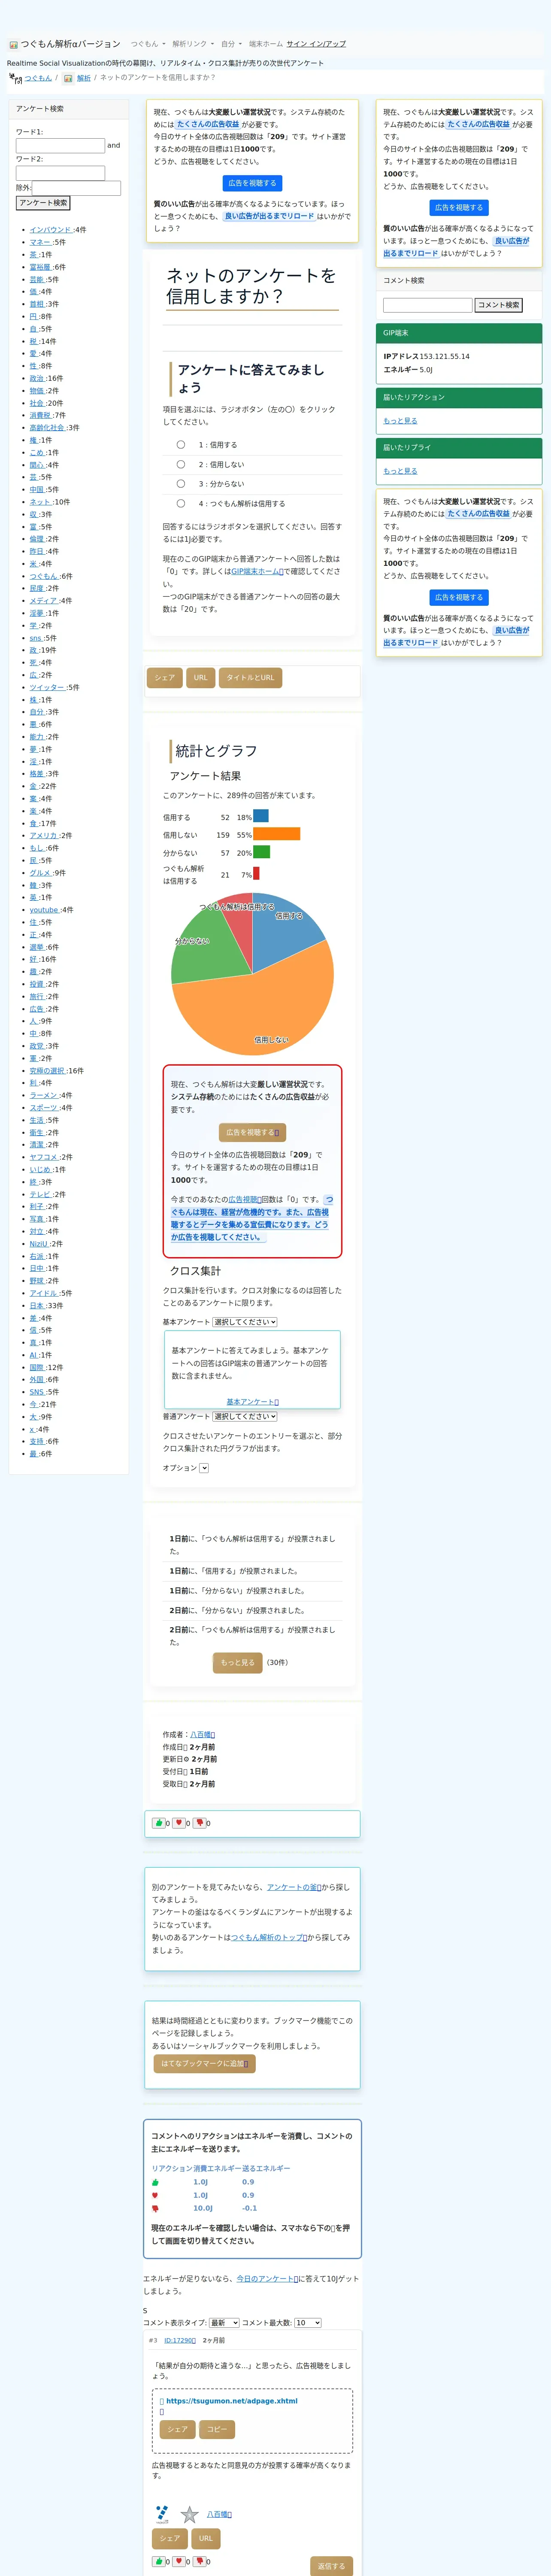Screen dimensions: 551x2576
Task: Click もっと見る under 届いたリプライ
Action: (400, 471)
